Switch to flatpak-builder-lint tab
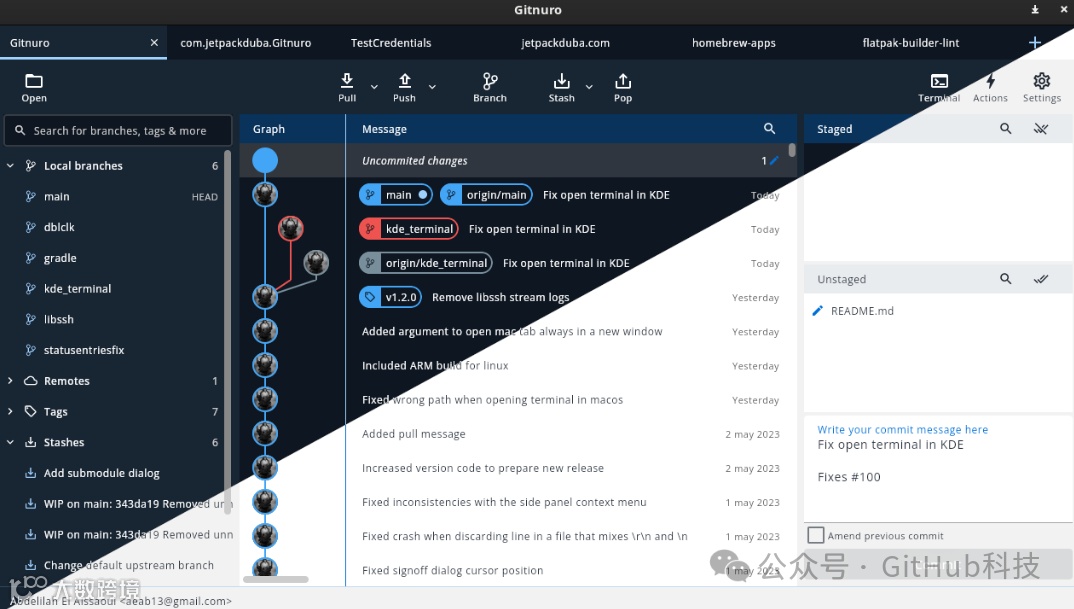This screenshot has width=1074, height=609. (910, 42)
